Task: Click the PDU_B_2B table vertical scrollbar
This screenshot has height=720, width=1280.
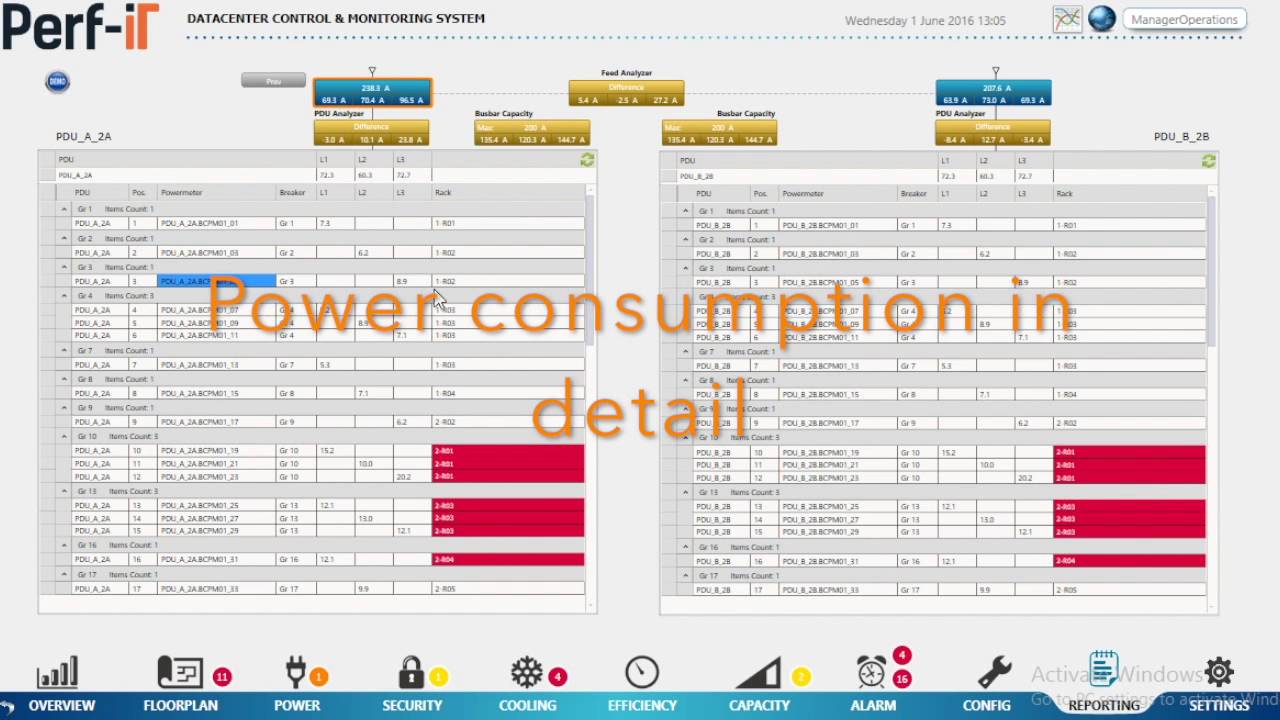Action: click(x=1212, y=270)
